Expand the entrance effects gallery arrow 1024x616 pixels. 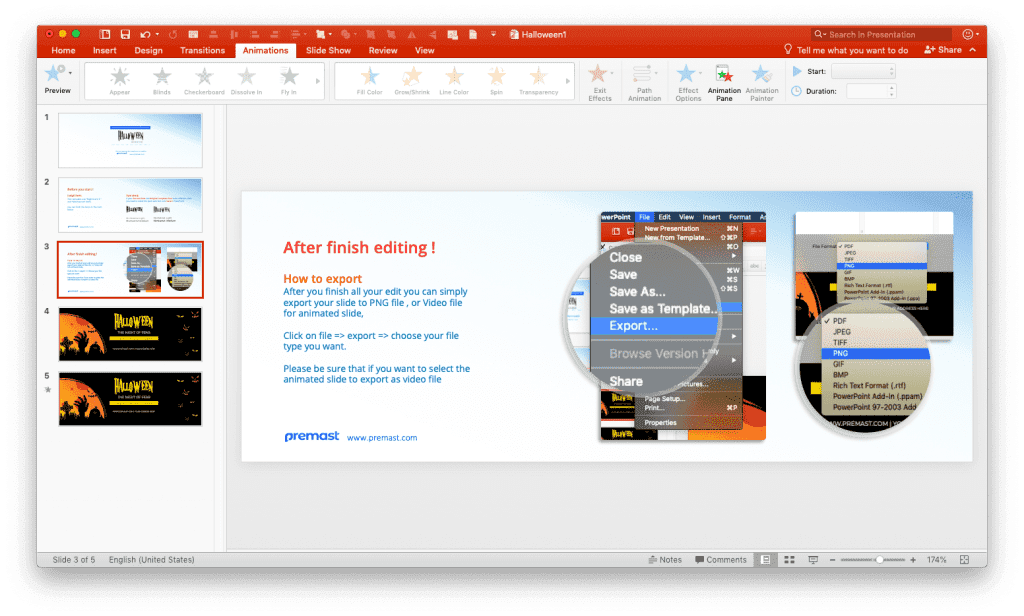click(x=318, y=81)
